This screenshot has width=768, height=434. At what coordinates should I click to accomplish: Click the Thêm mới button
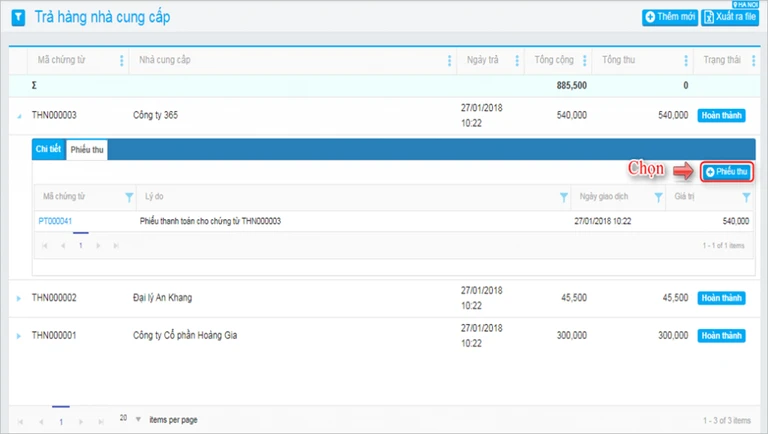pos(670,17)
